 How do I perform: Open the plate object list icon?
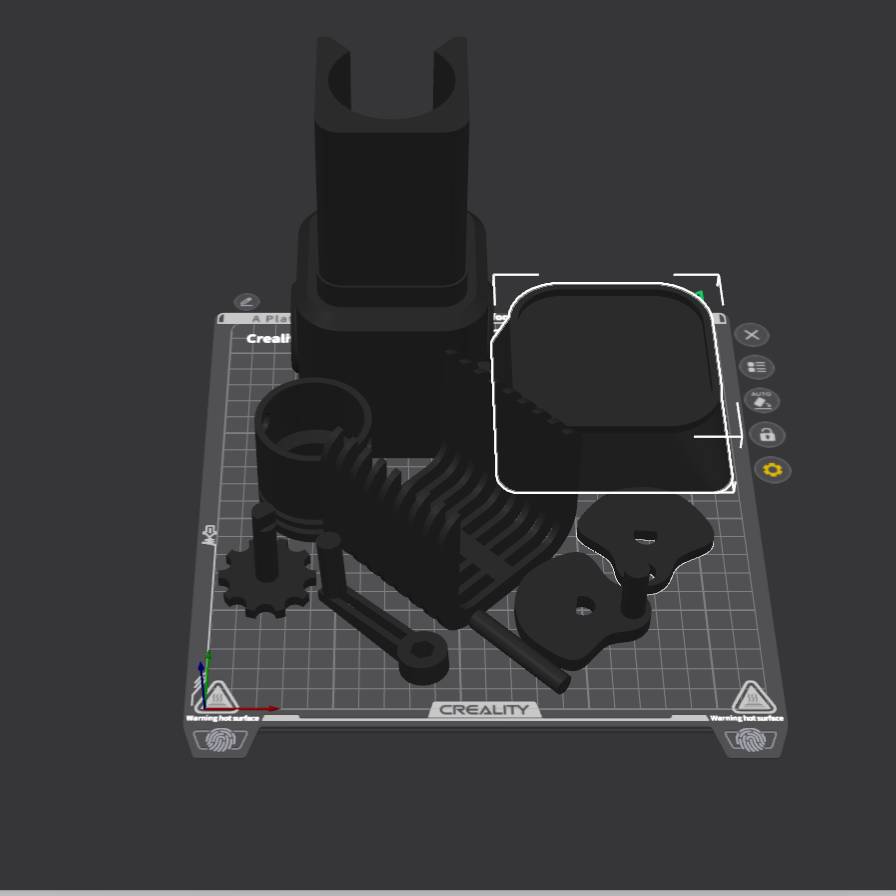pyautogui.click(x=757, y=367)
